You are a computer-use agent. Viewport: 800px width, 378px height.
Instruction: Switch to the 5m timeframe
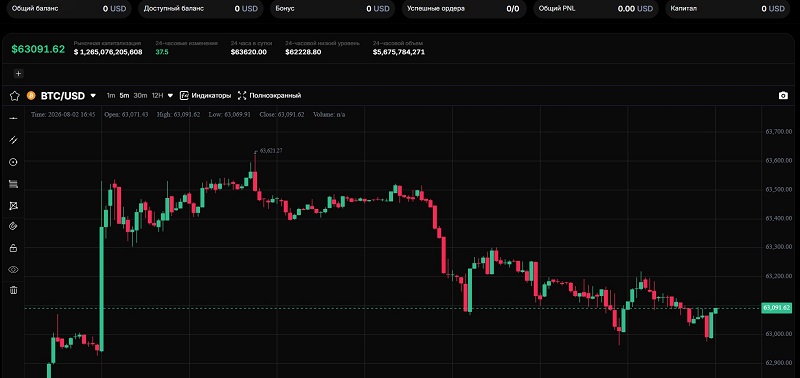click(124, 95)
